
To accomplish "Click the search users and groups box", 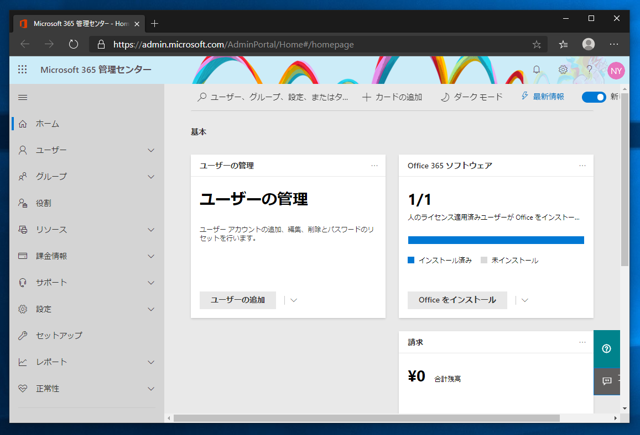I will point(273,97).
